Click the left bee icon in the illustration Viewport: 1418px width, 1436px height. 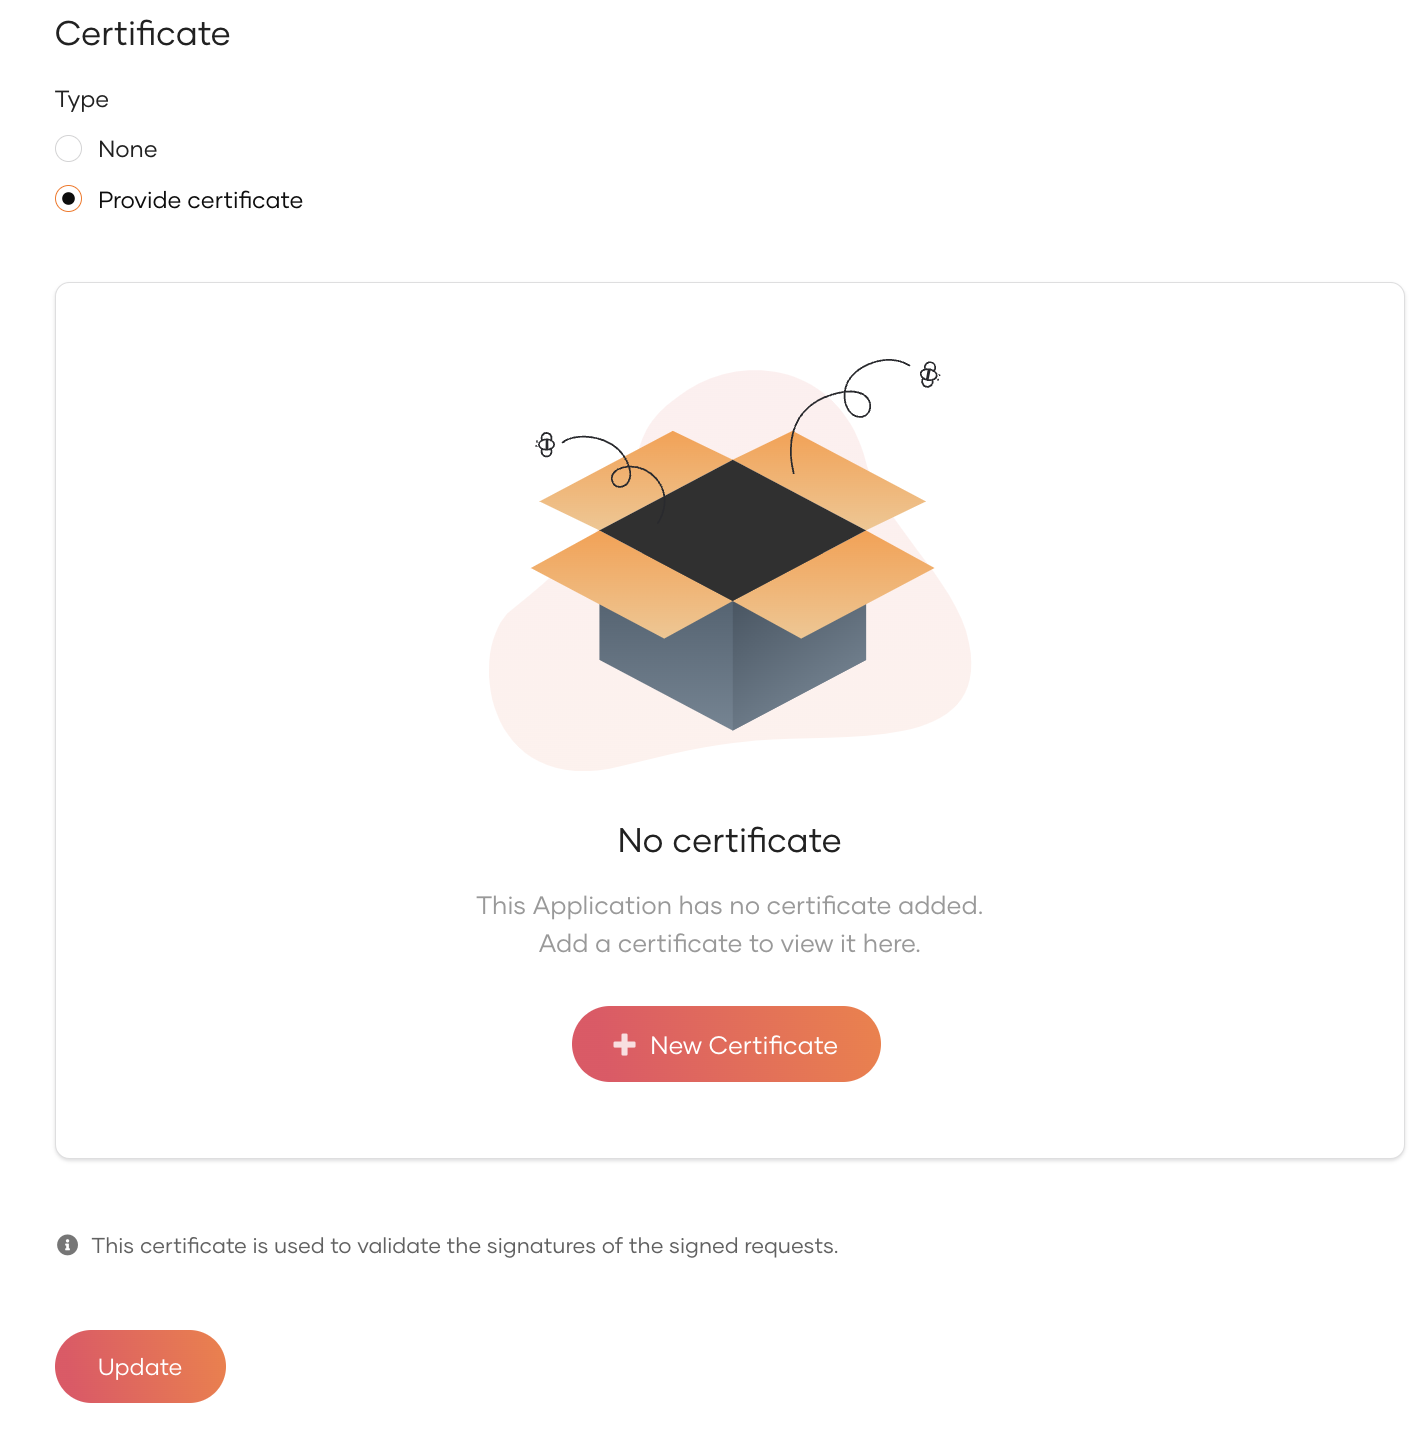pyautogui.click(x=546, y=444)
